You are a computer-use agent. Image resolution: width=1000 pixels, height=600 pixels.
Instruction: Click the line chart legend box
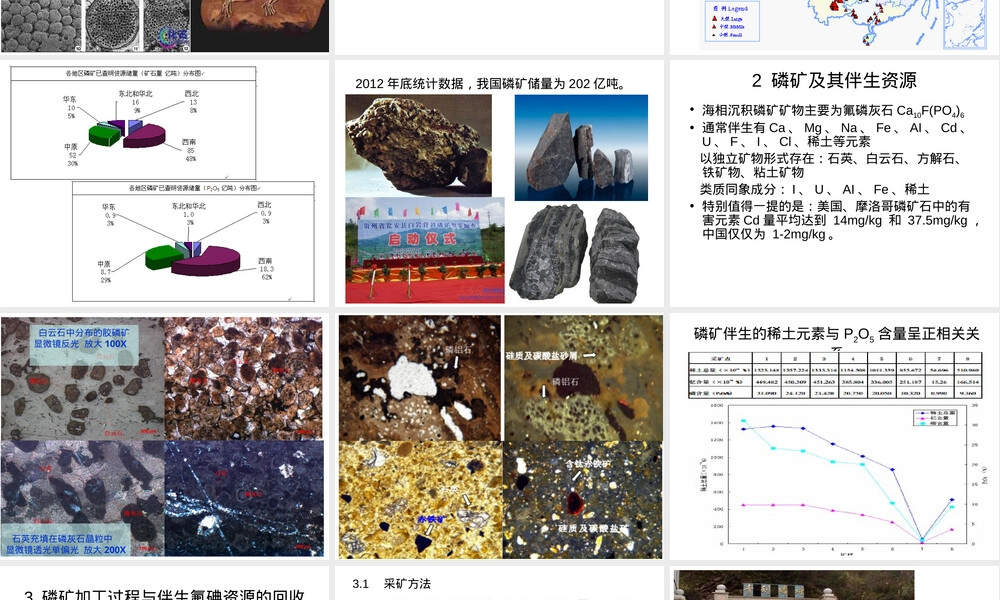[936, 418]
